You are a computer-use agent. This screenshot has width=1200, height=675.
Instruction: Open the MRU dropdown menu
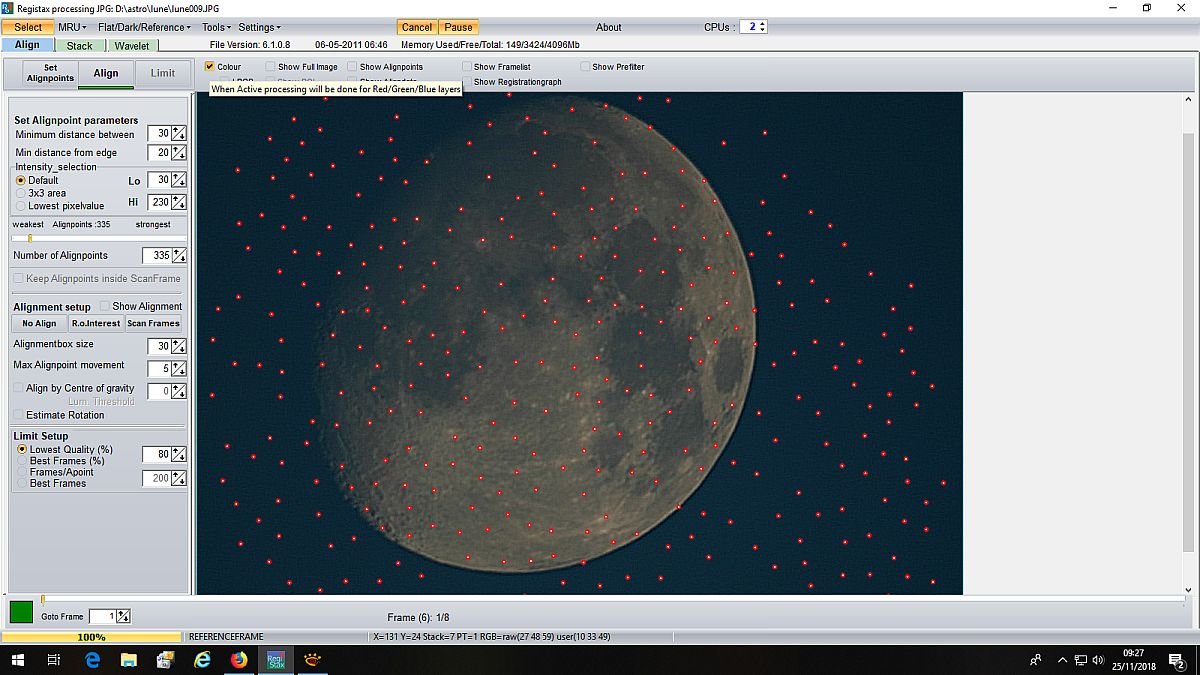72,27
